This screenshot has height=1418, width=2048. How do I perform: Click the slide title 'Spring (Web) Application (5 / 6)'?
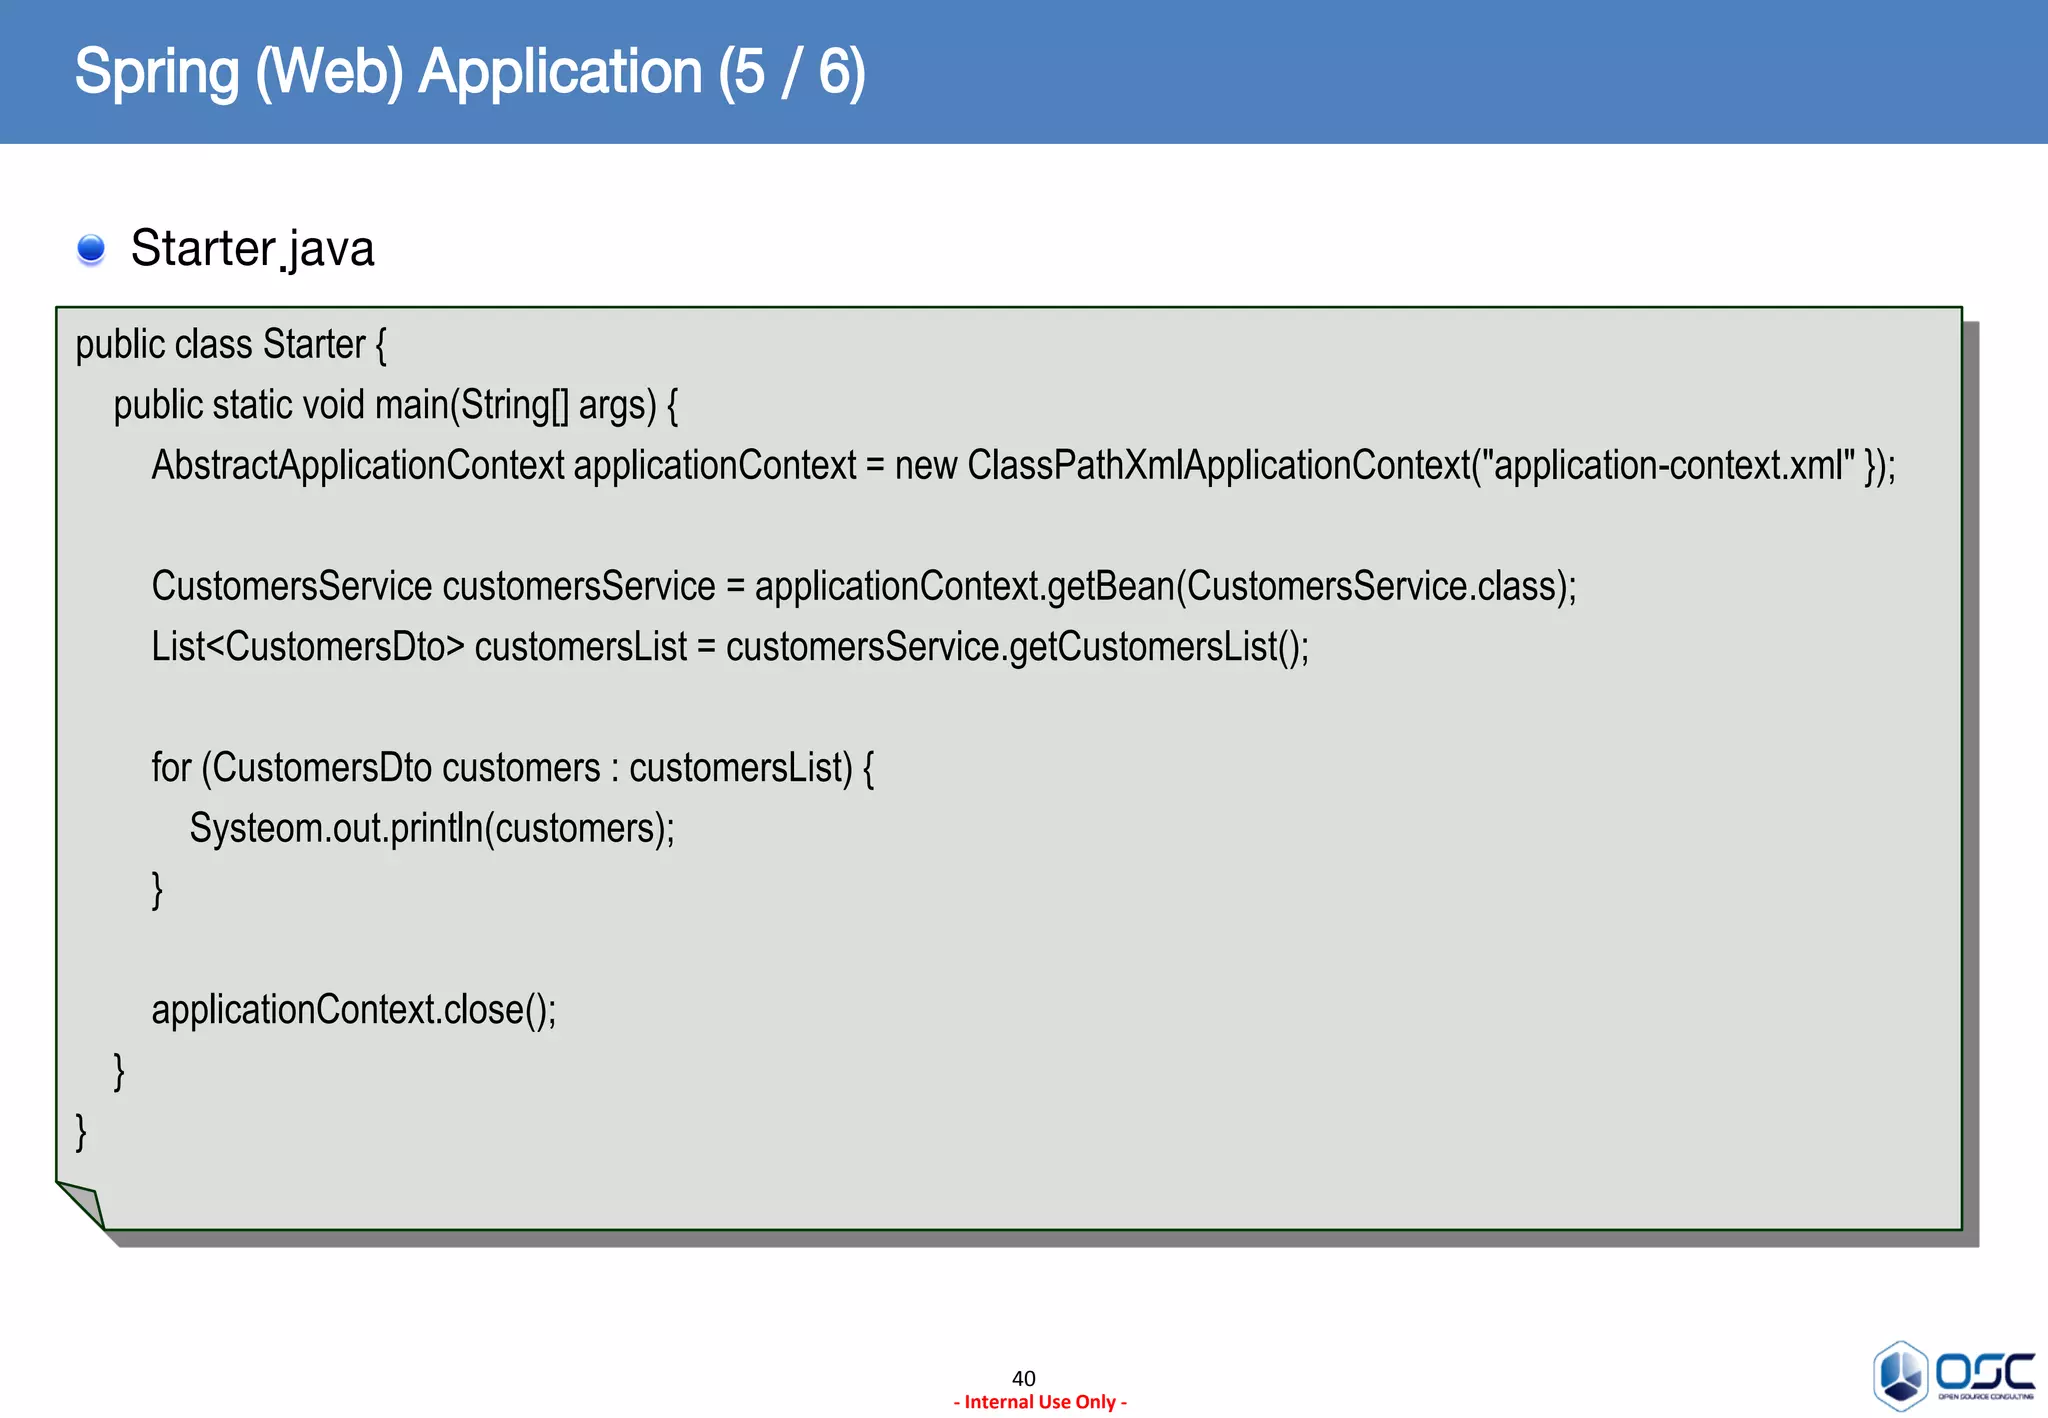click(x=470, y=73)
